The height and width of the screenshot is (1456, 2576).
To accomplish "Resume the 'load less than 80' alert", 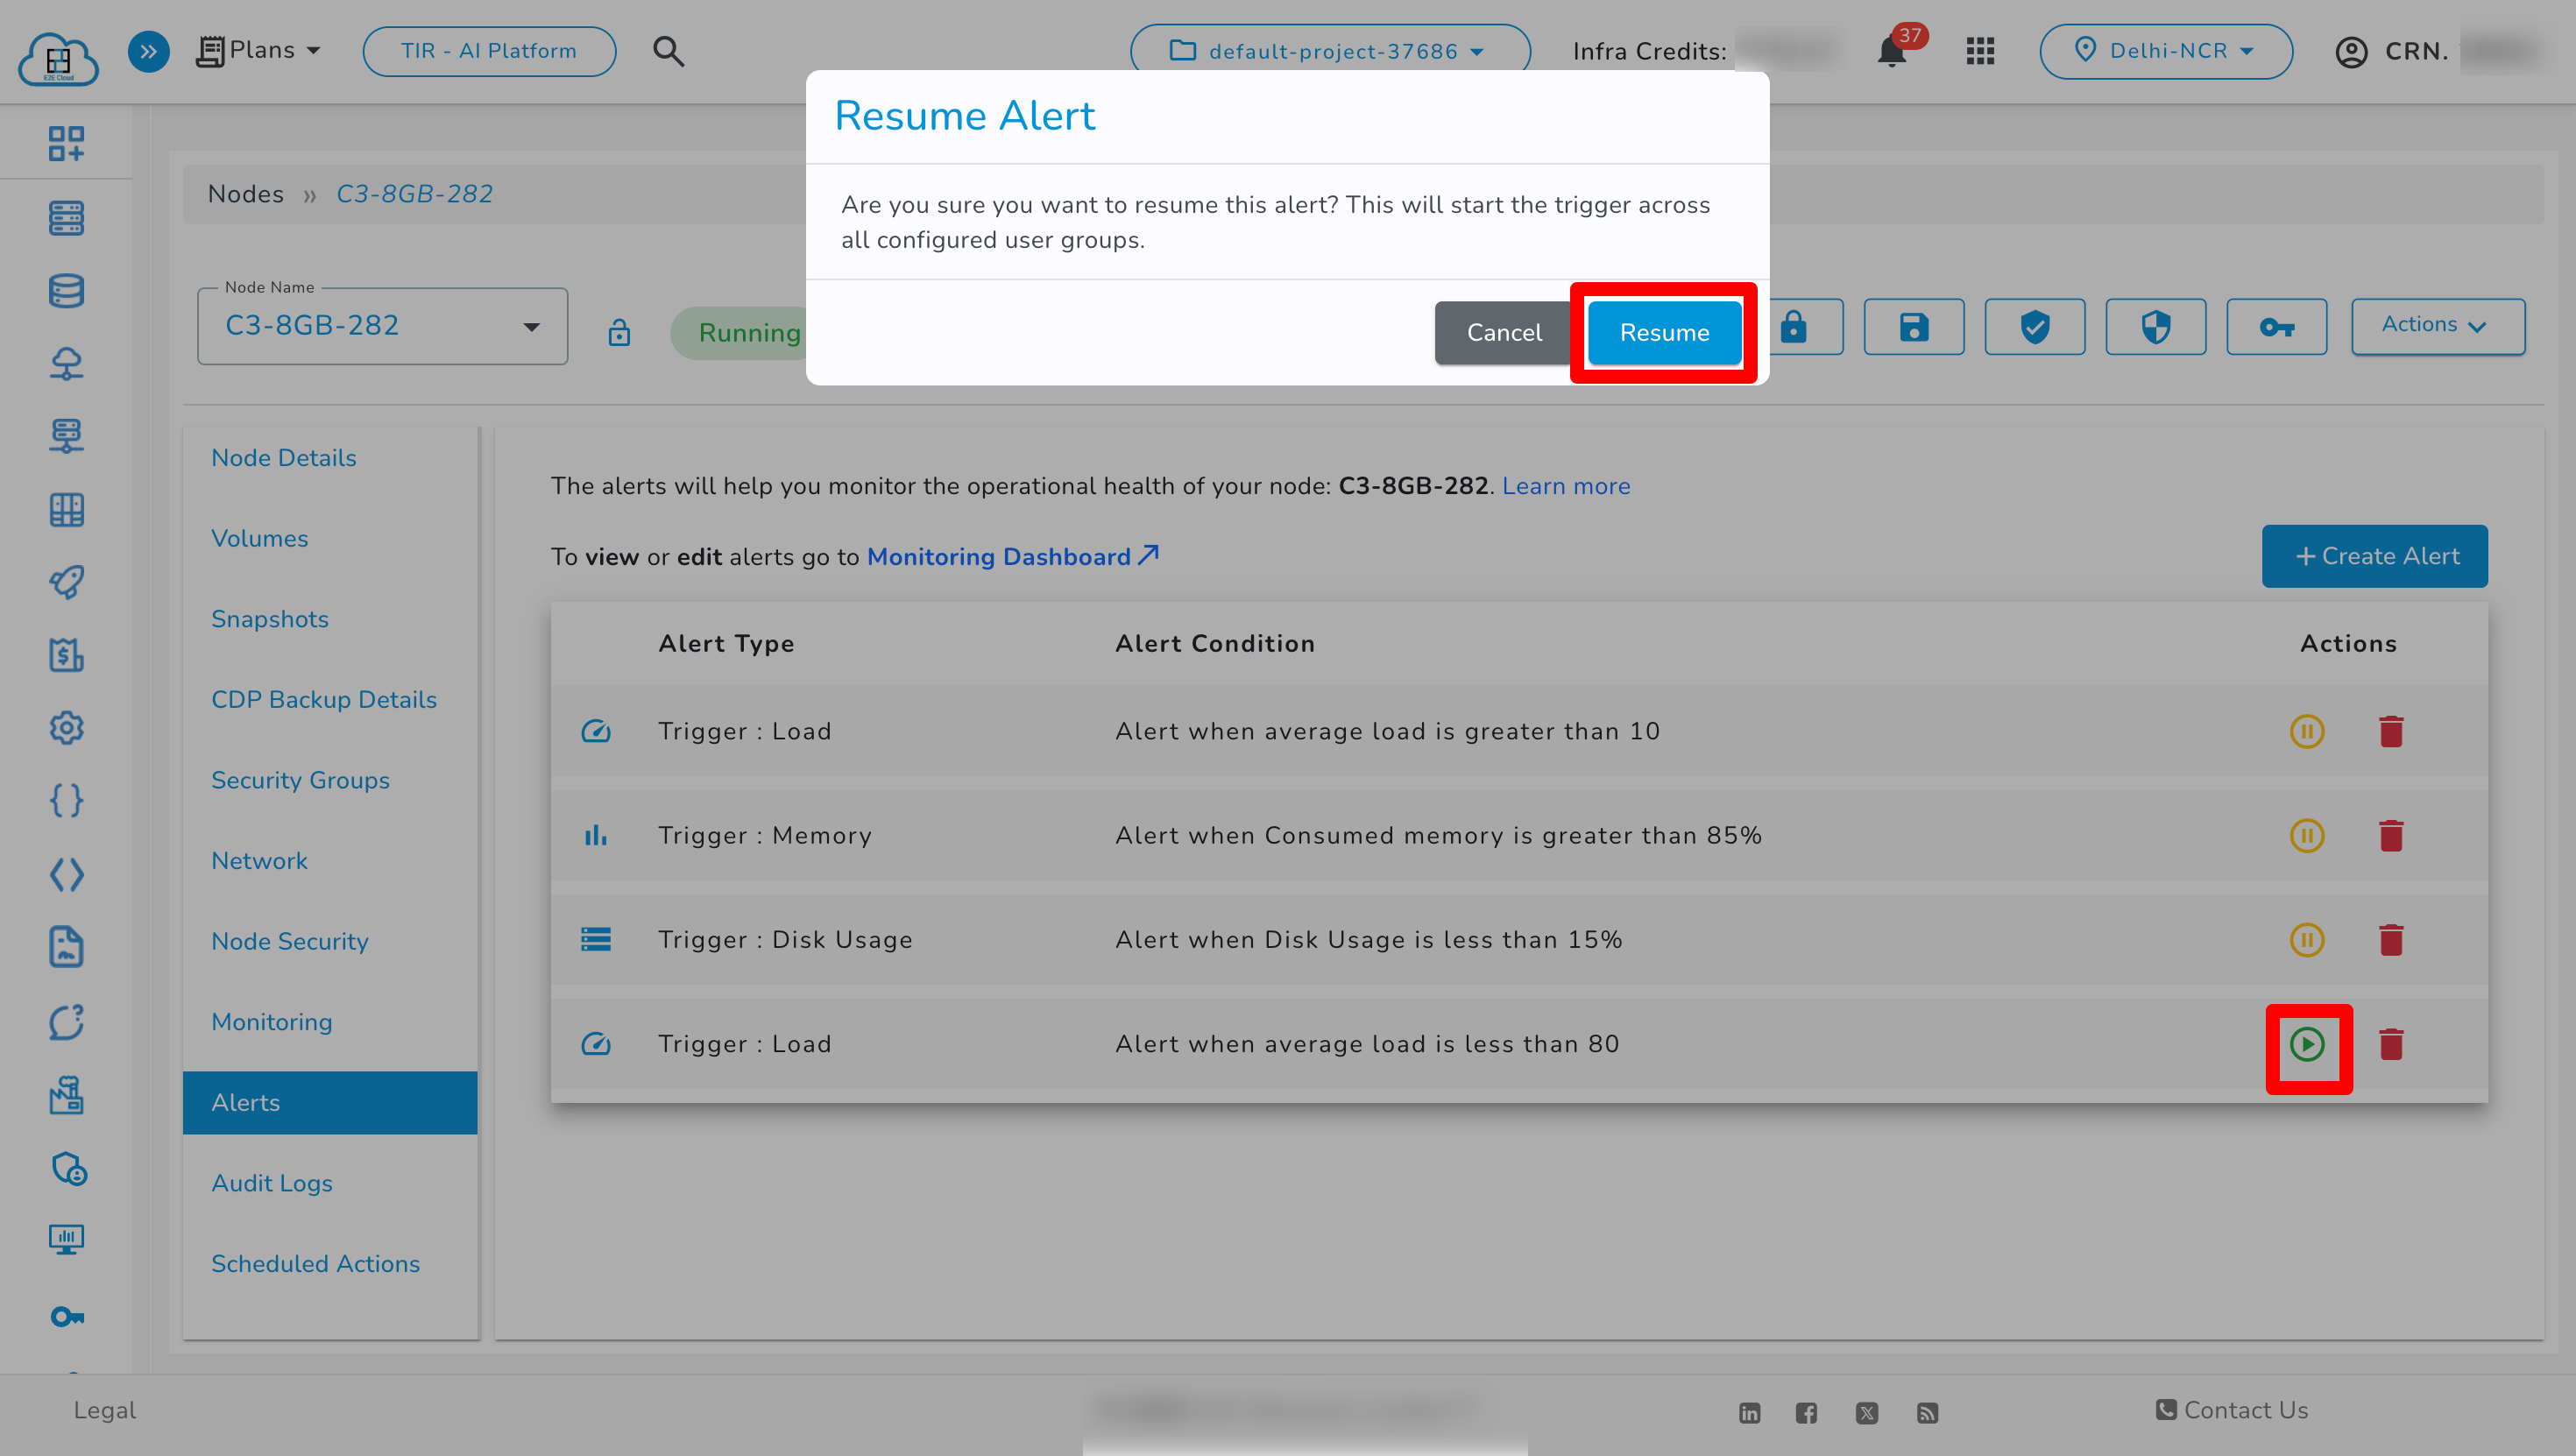I will tap(2307, 1045).
